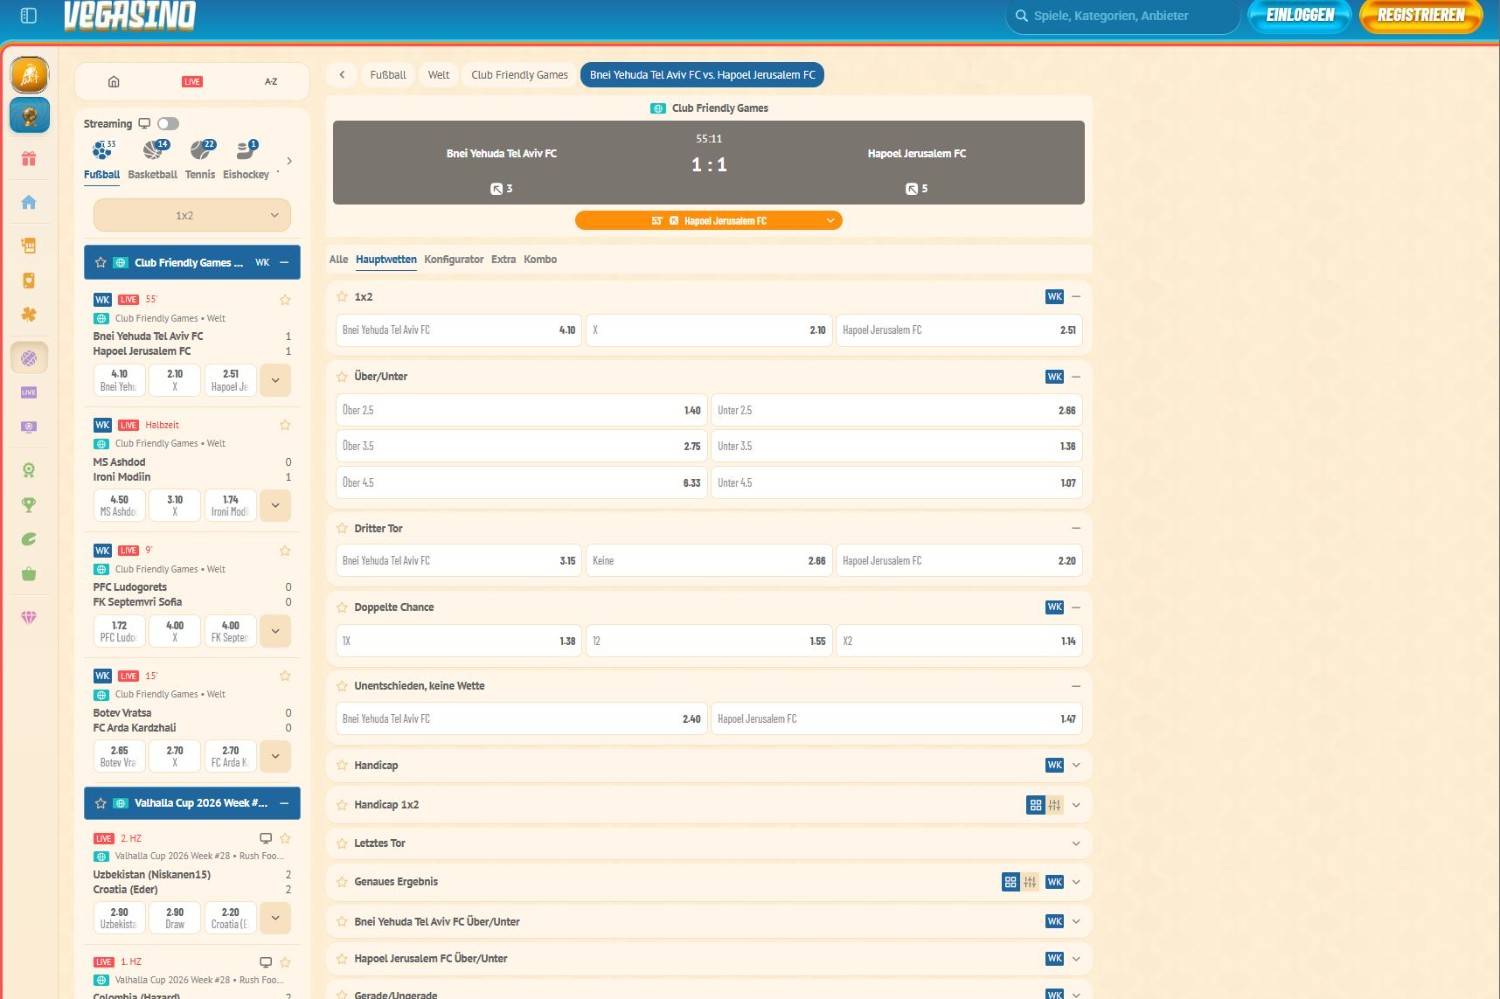Click the REGISTRIEREN button
The image size is (1500, 999).
tap(1421, 15)
